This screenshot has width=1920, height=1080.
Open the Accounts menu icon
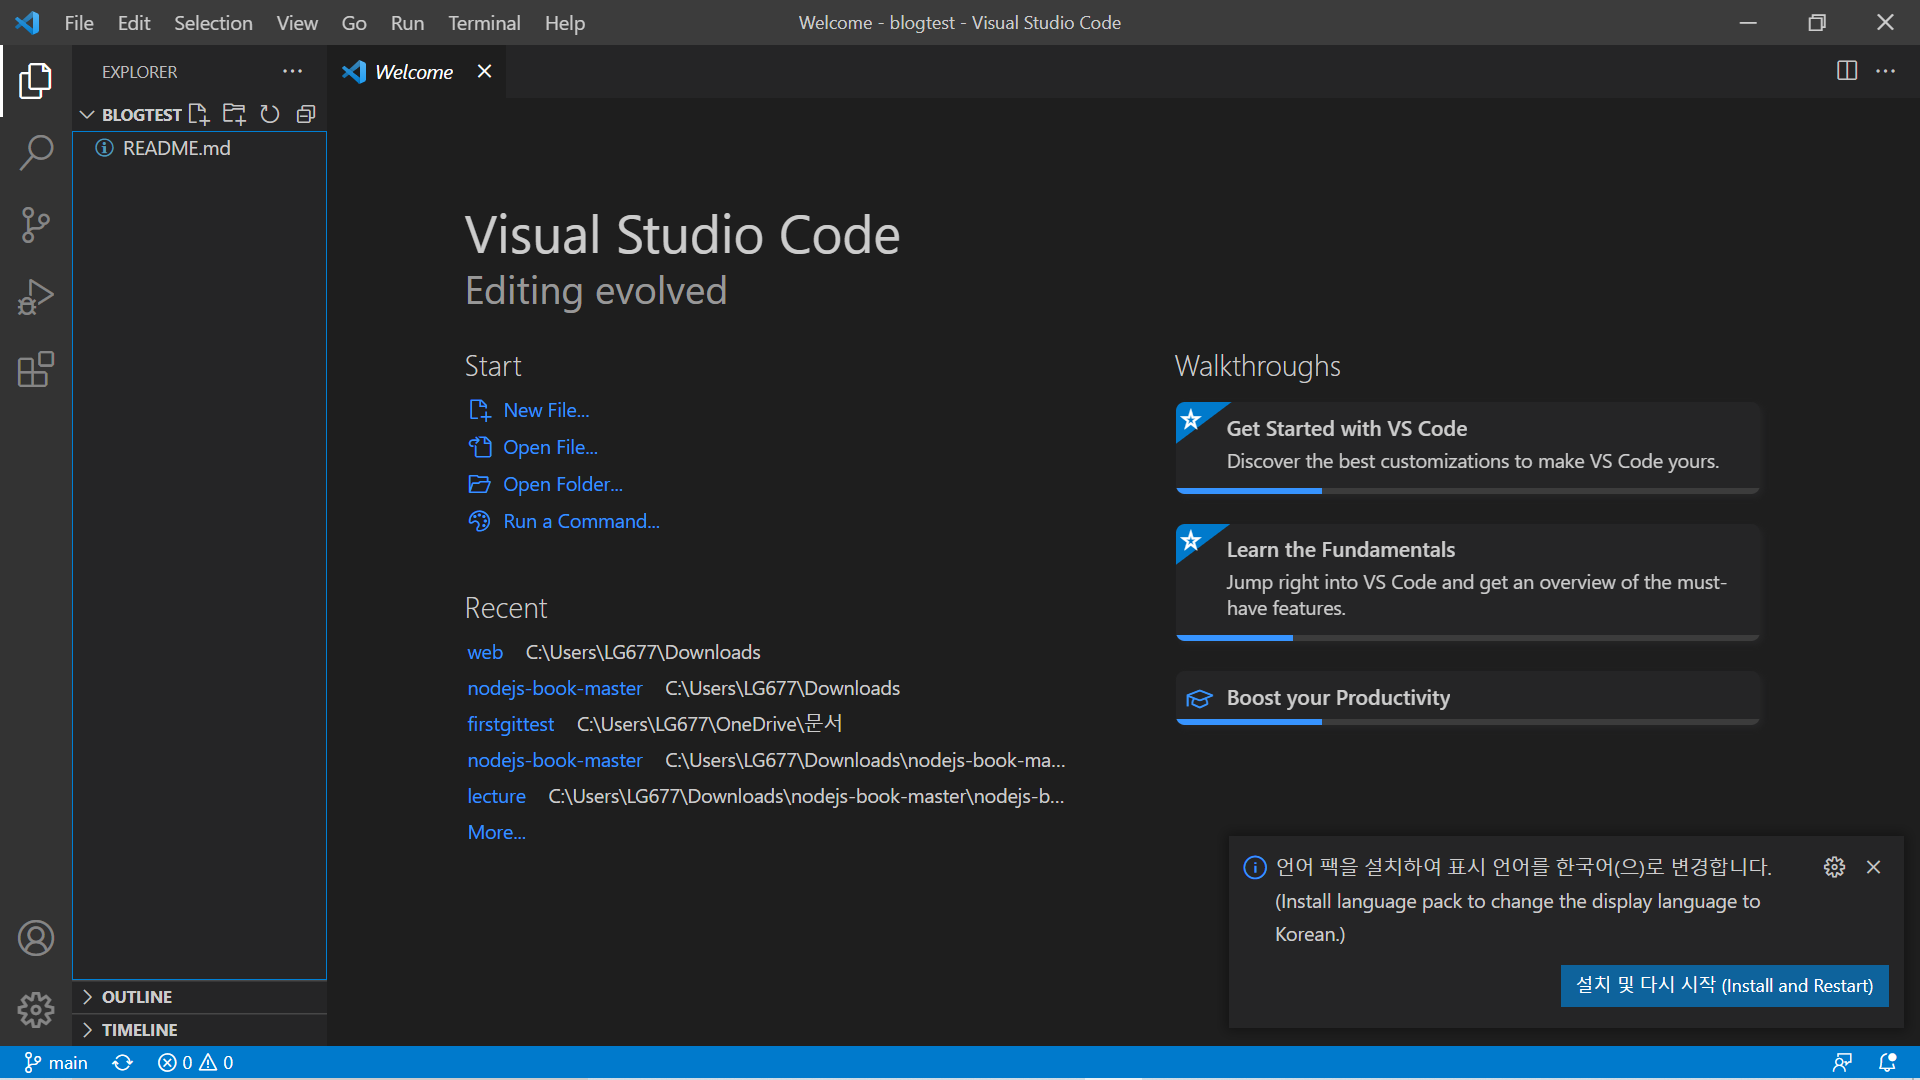pos(36,938)
